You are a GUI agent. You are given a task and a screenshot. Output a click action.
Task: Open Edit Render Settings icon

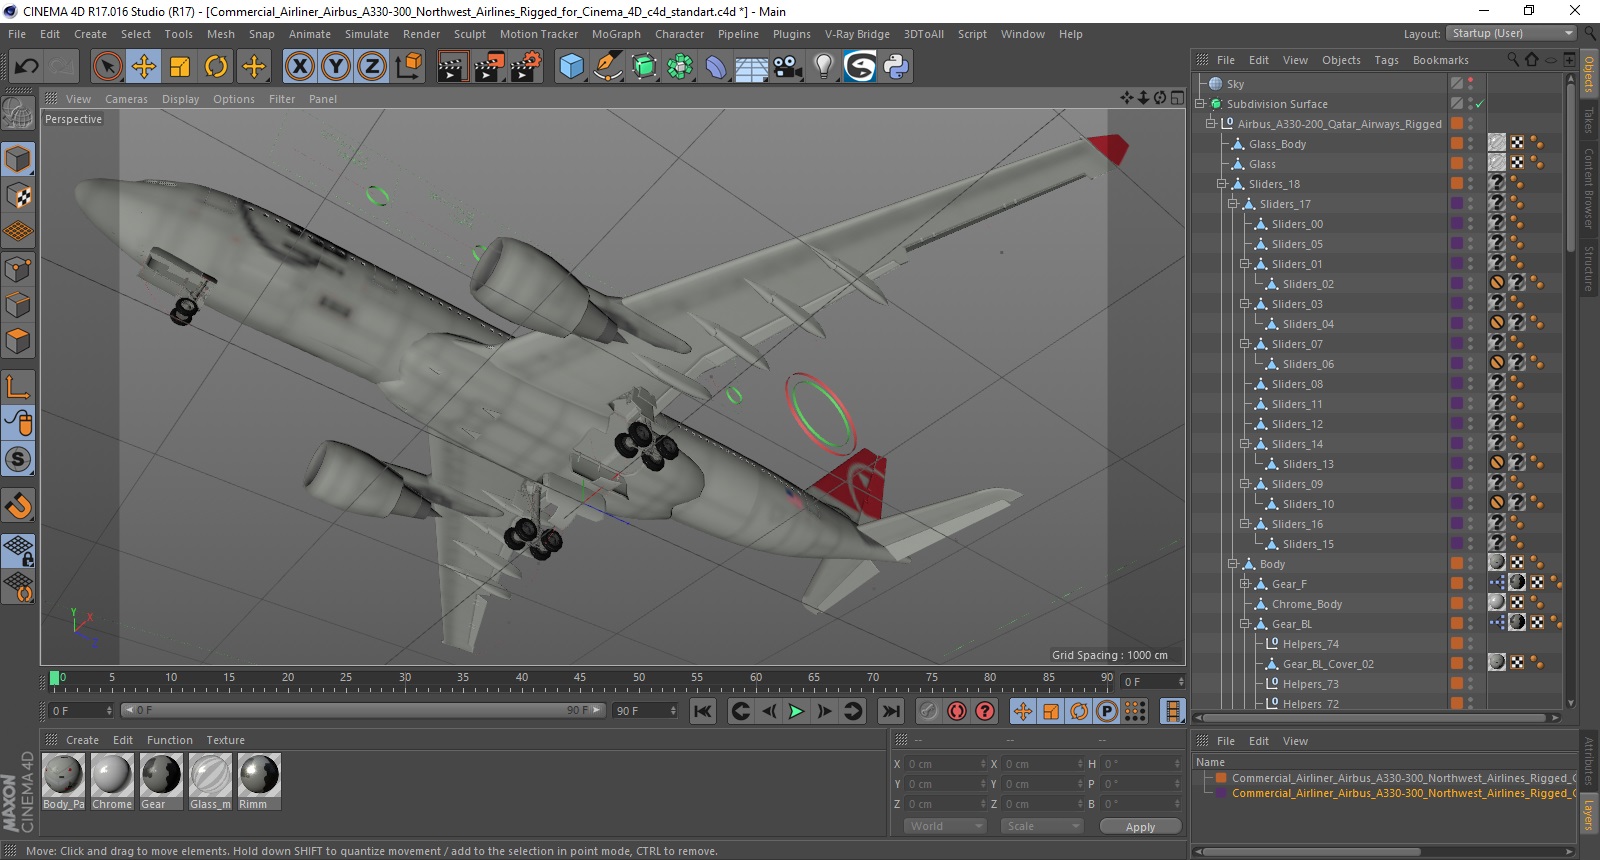(x=526, y=67)
